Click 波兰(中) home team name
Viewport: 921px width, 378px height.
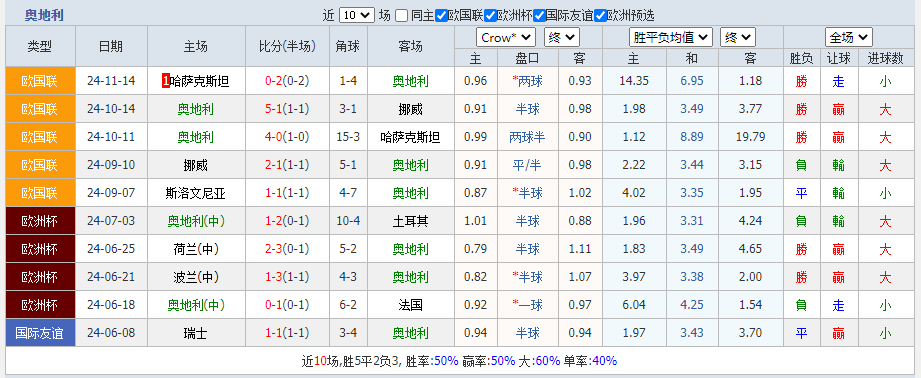196,277
